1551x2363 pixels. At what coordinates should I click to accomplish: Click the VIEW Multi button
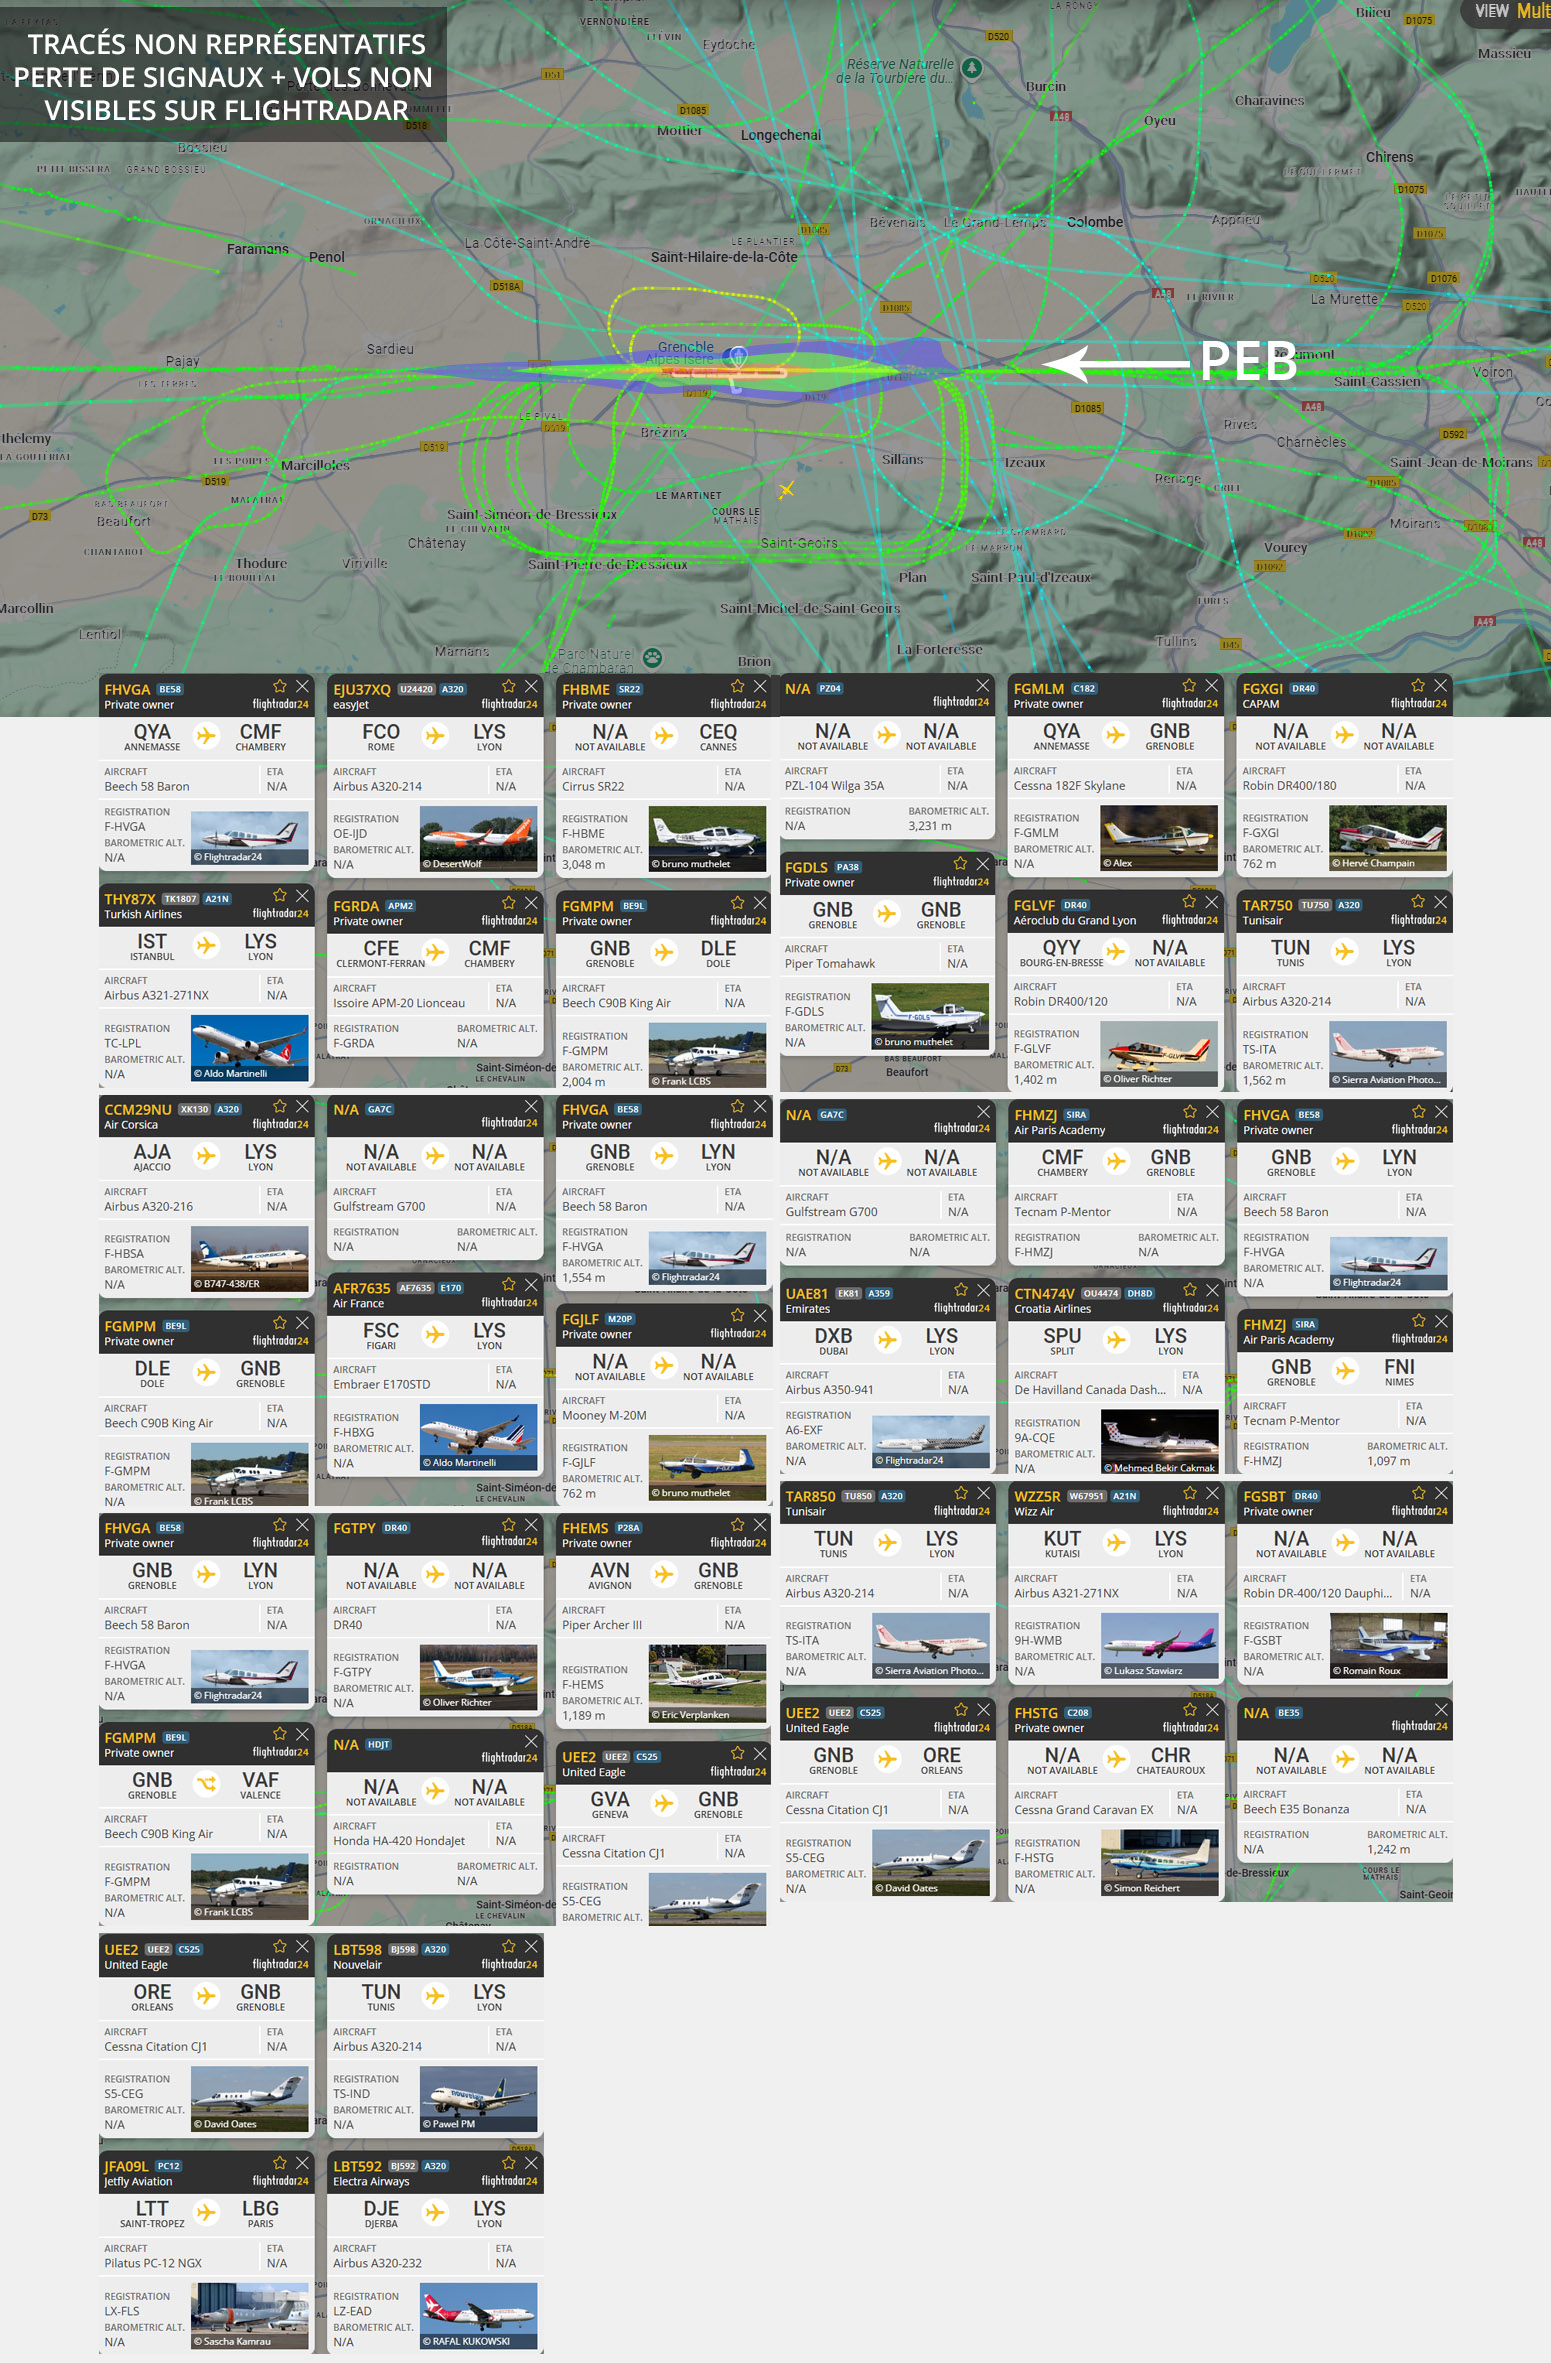(x=1511, y=11)
